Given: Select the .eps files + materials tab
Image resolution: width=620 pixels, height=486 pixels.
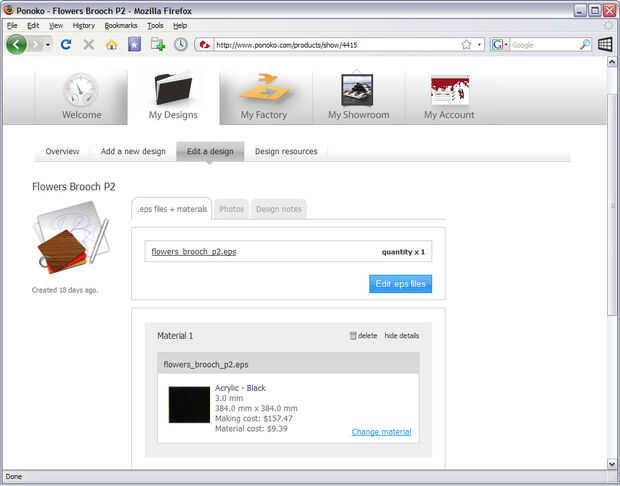Looking at the screenshot, I should (x=172, y=209).
